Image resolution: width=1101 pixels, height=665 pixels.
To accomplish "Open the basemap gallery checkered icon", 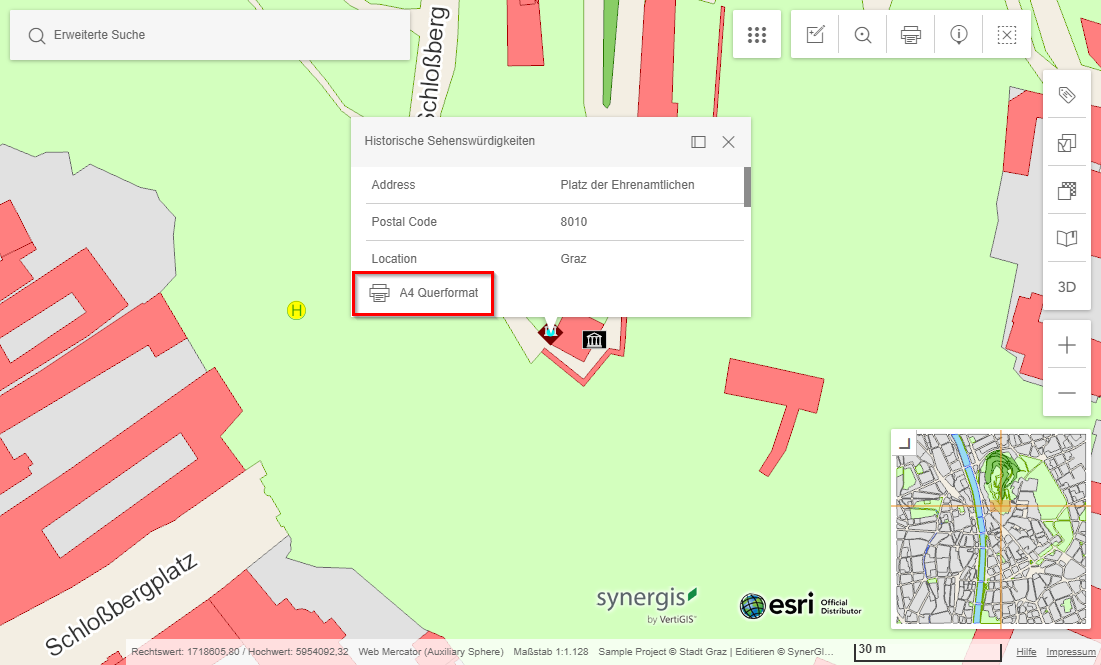I will [1067, 190].
